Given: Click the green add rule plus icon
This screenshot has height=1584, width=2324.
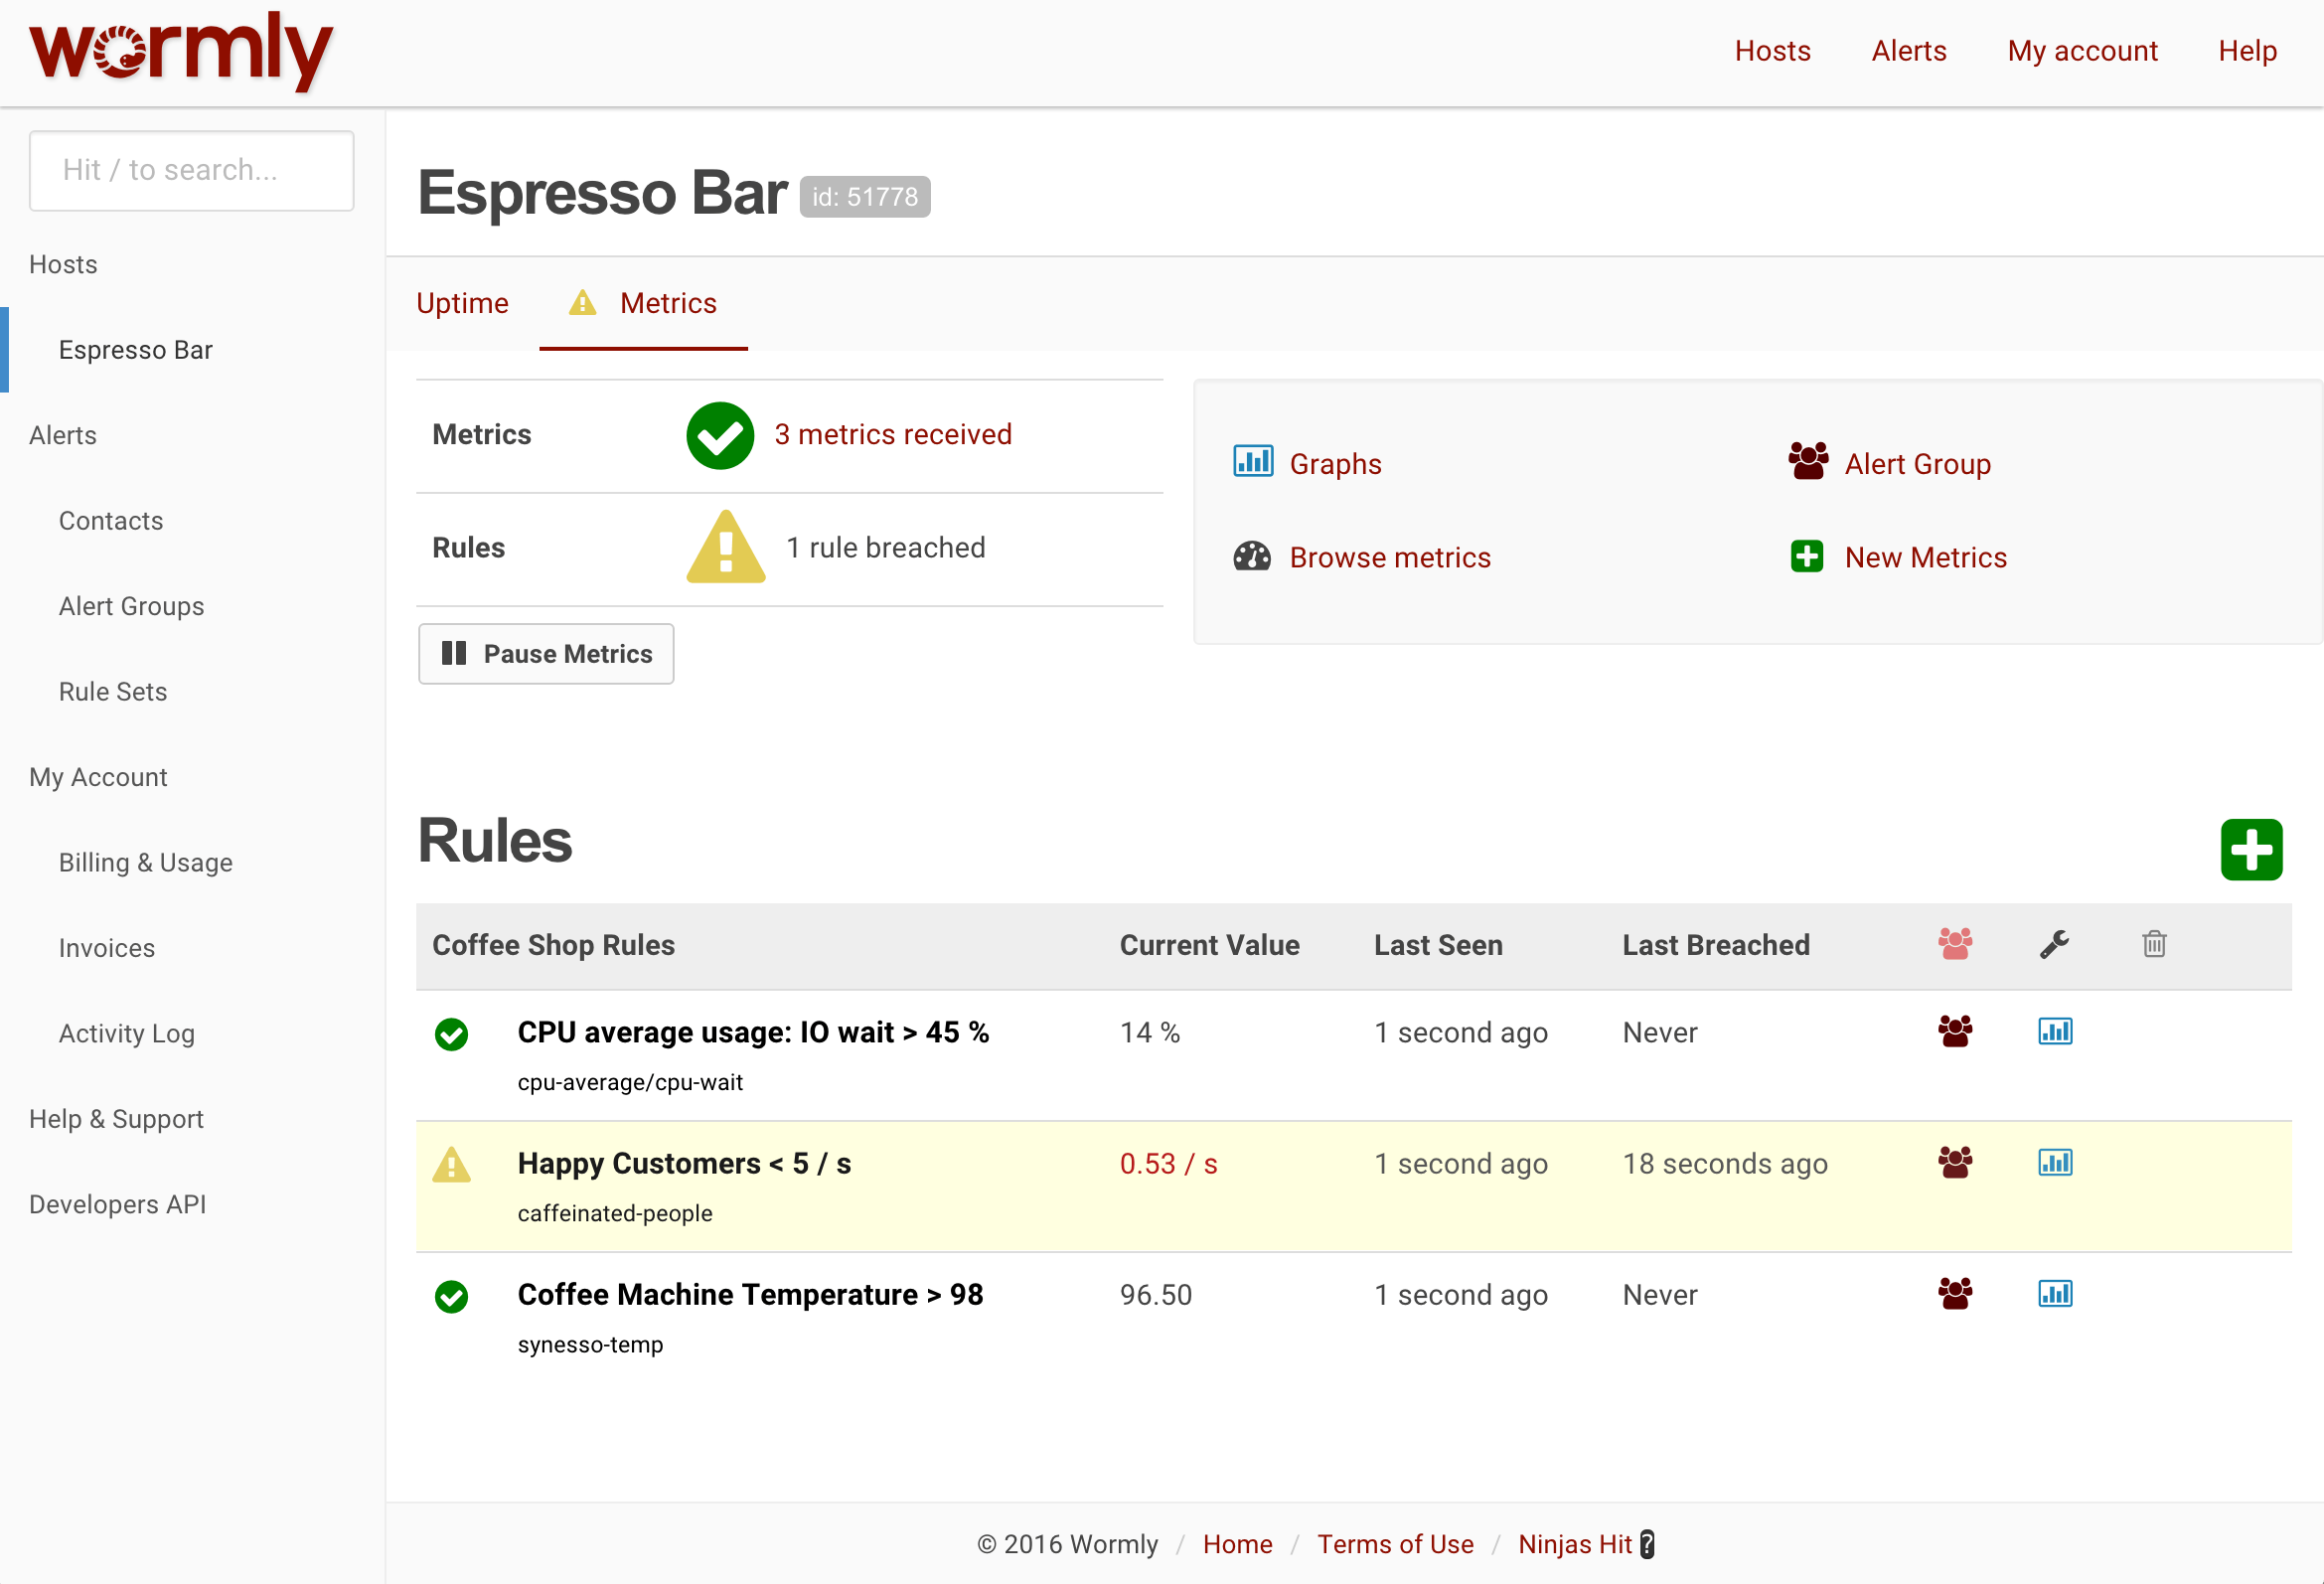Looking at the screenshot, I should tap(2250, 849).
